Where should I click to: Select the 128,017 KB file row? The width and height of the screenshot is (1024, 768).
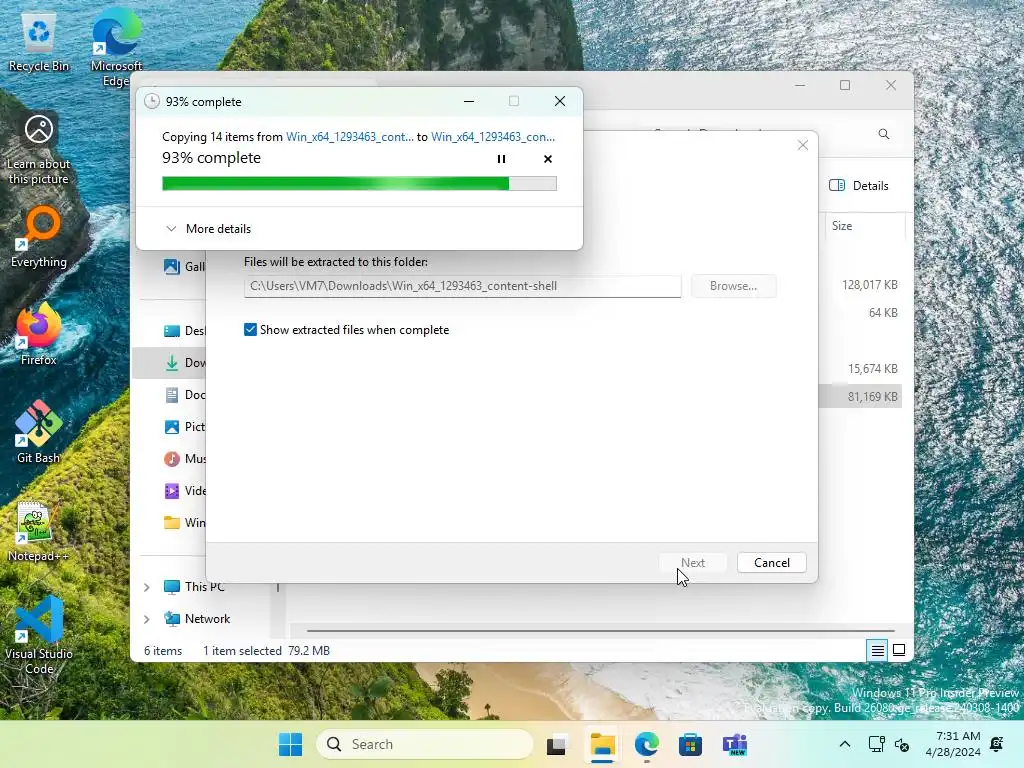pos(869,285)
